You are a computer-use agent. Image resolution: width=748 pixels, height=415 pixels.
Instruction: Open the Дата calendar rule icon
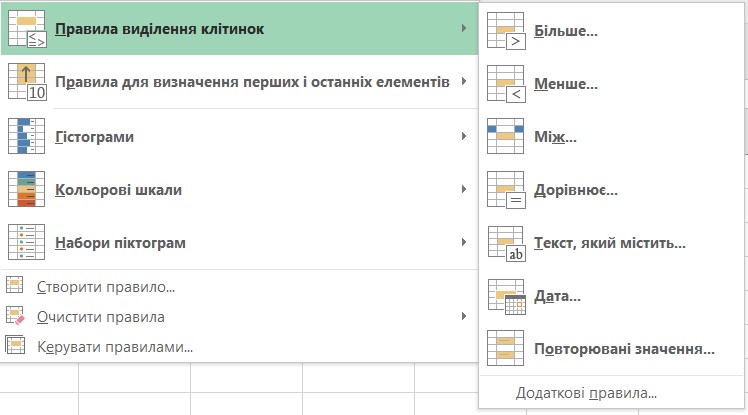506,296
